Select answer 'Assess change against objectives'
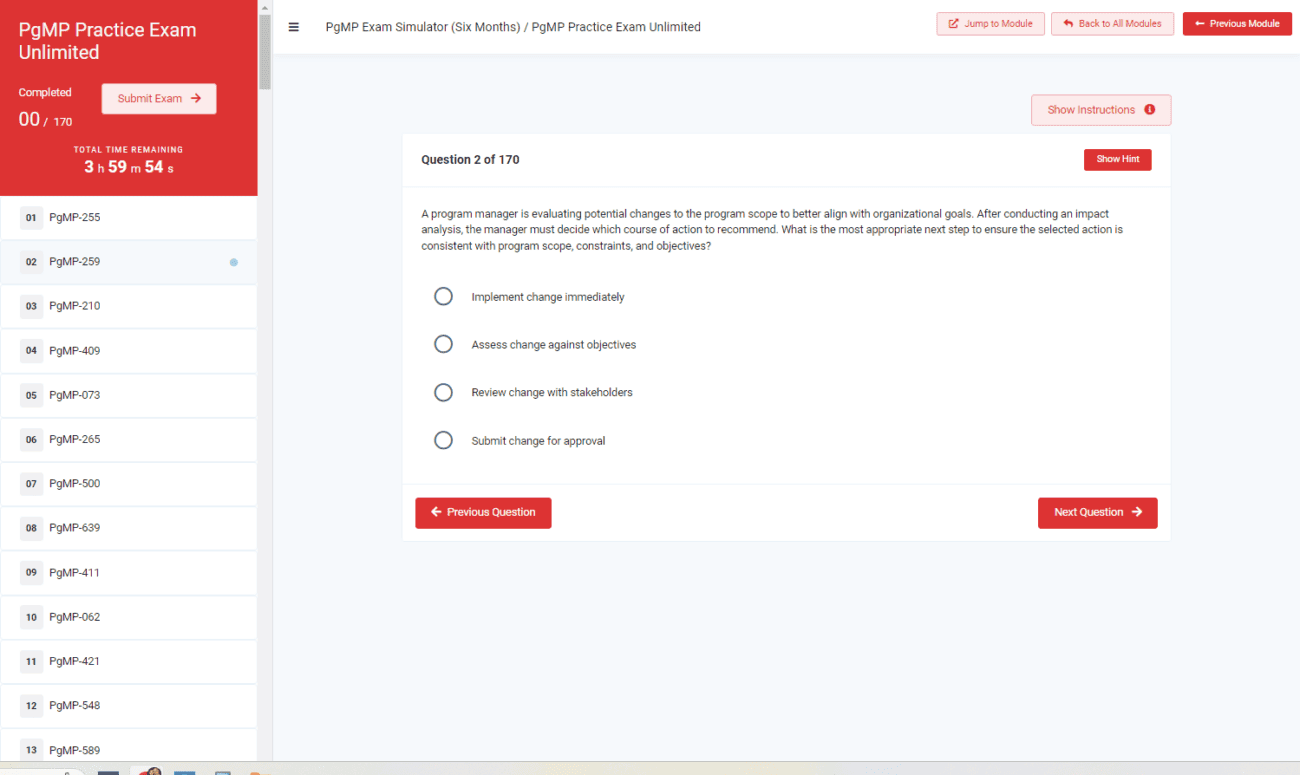The image size is (1300, 775). tap(443, 343)
